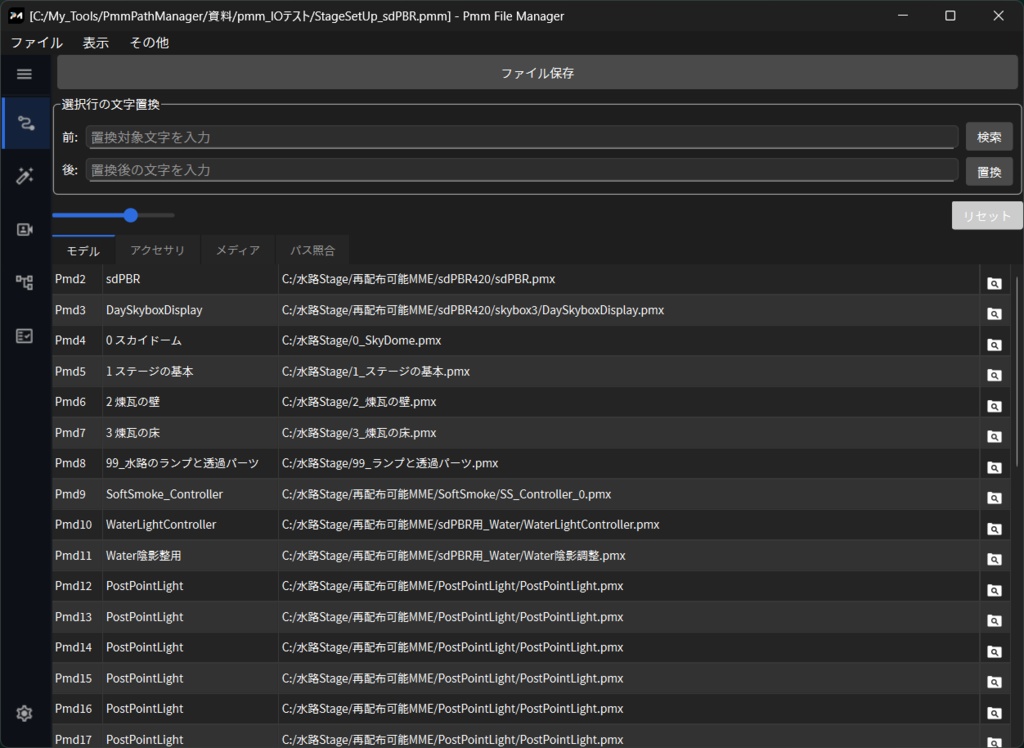Open the camera/ID panel from the sidebar
Screen dimensions: 1024x748
[24, 229]
